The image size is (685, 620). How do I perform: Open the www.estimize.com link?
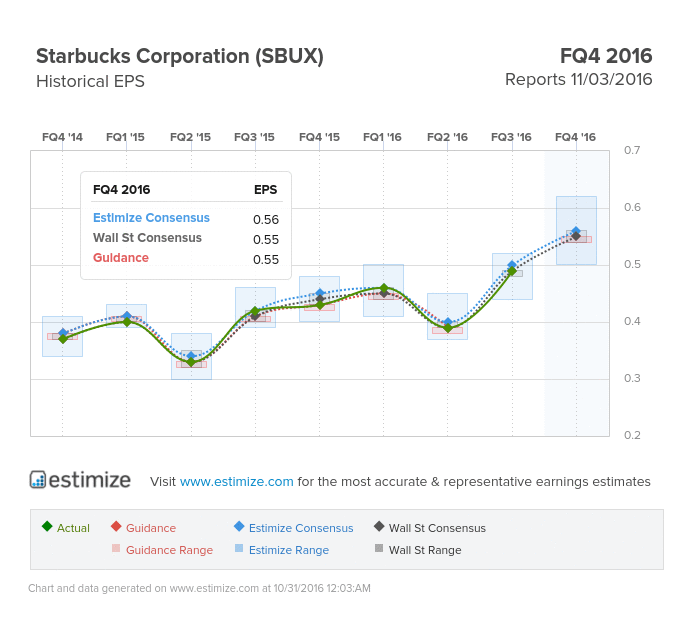236,481
